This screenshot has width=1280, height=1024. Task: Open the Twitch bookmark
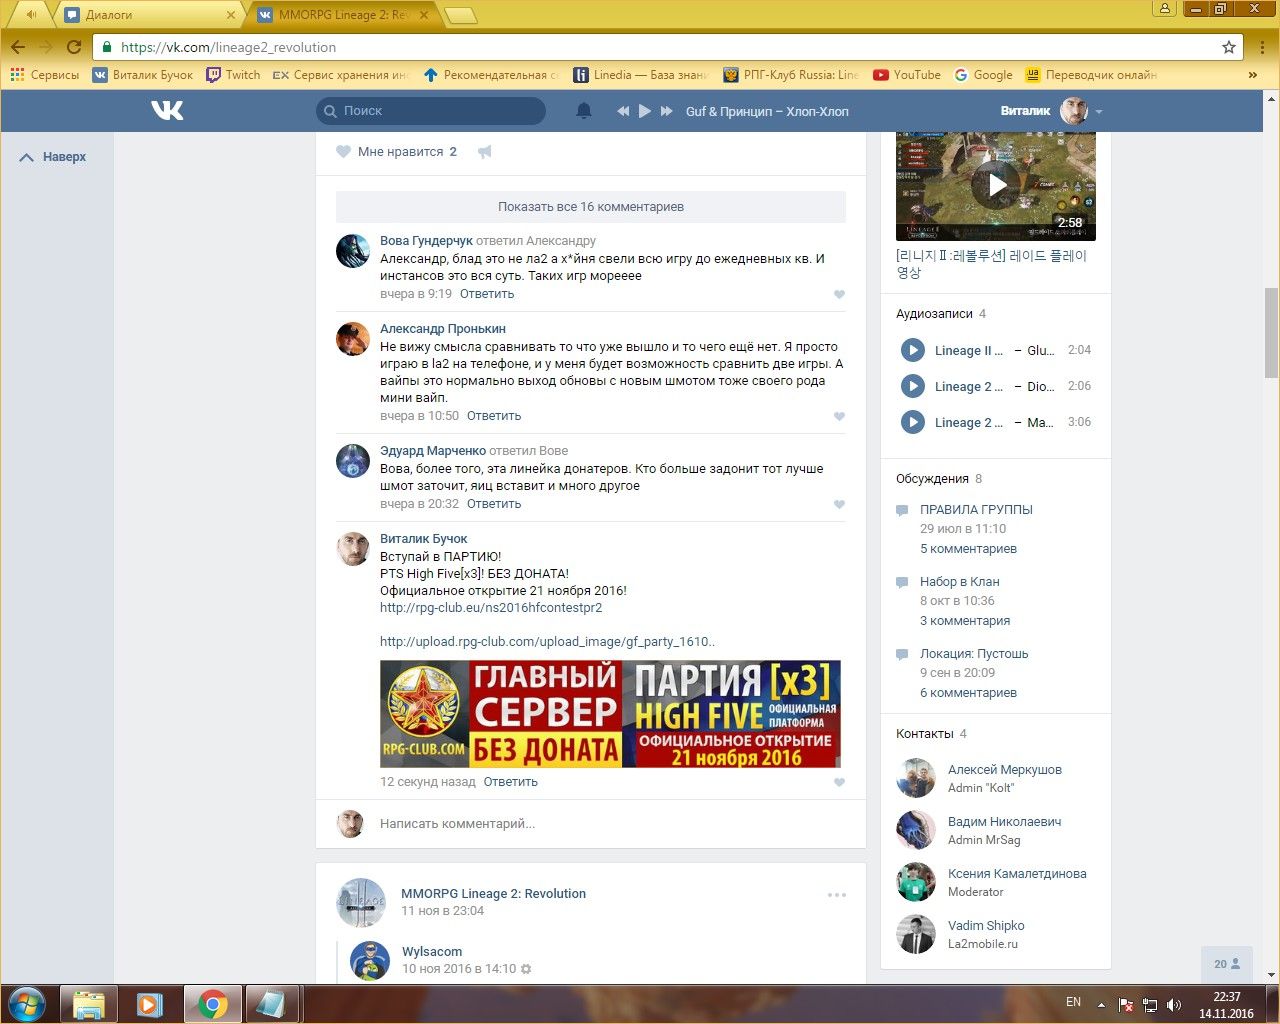click(x=233, y=75)
